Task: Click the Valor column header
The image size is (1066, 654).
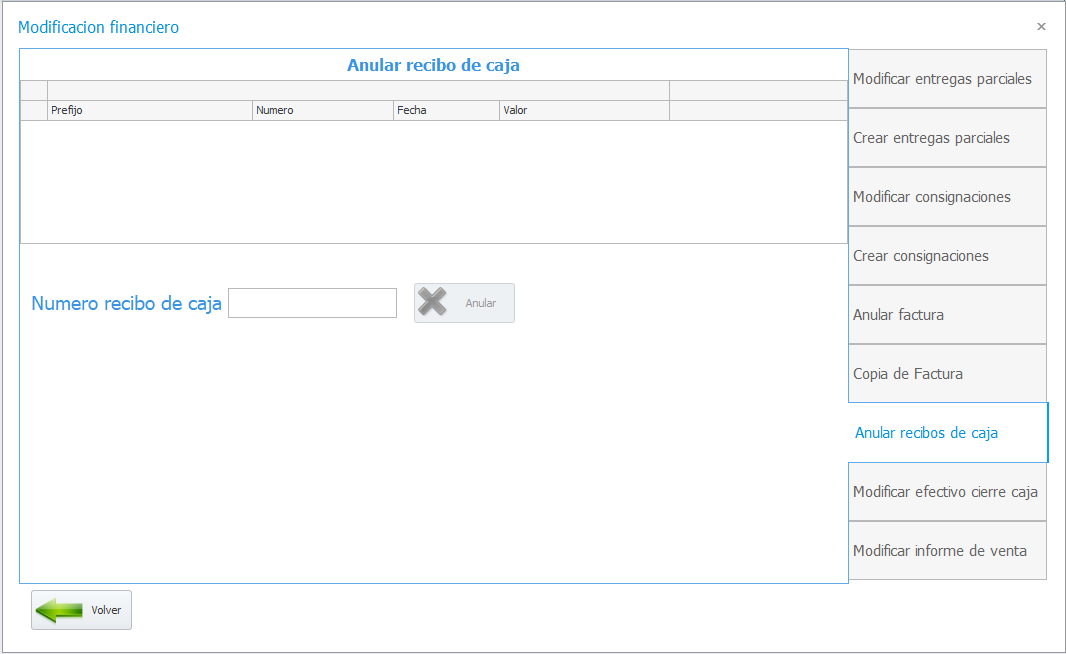Action: click(x=585, y=110)
